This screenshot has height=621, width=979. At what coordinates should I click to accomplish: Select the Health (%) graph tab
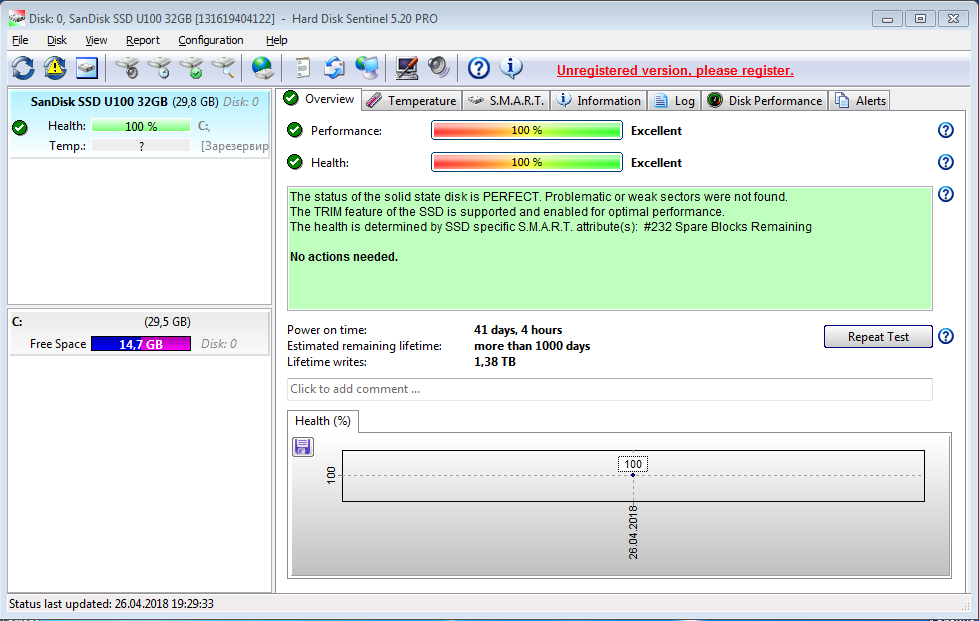(323, 421)
